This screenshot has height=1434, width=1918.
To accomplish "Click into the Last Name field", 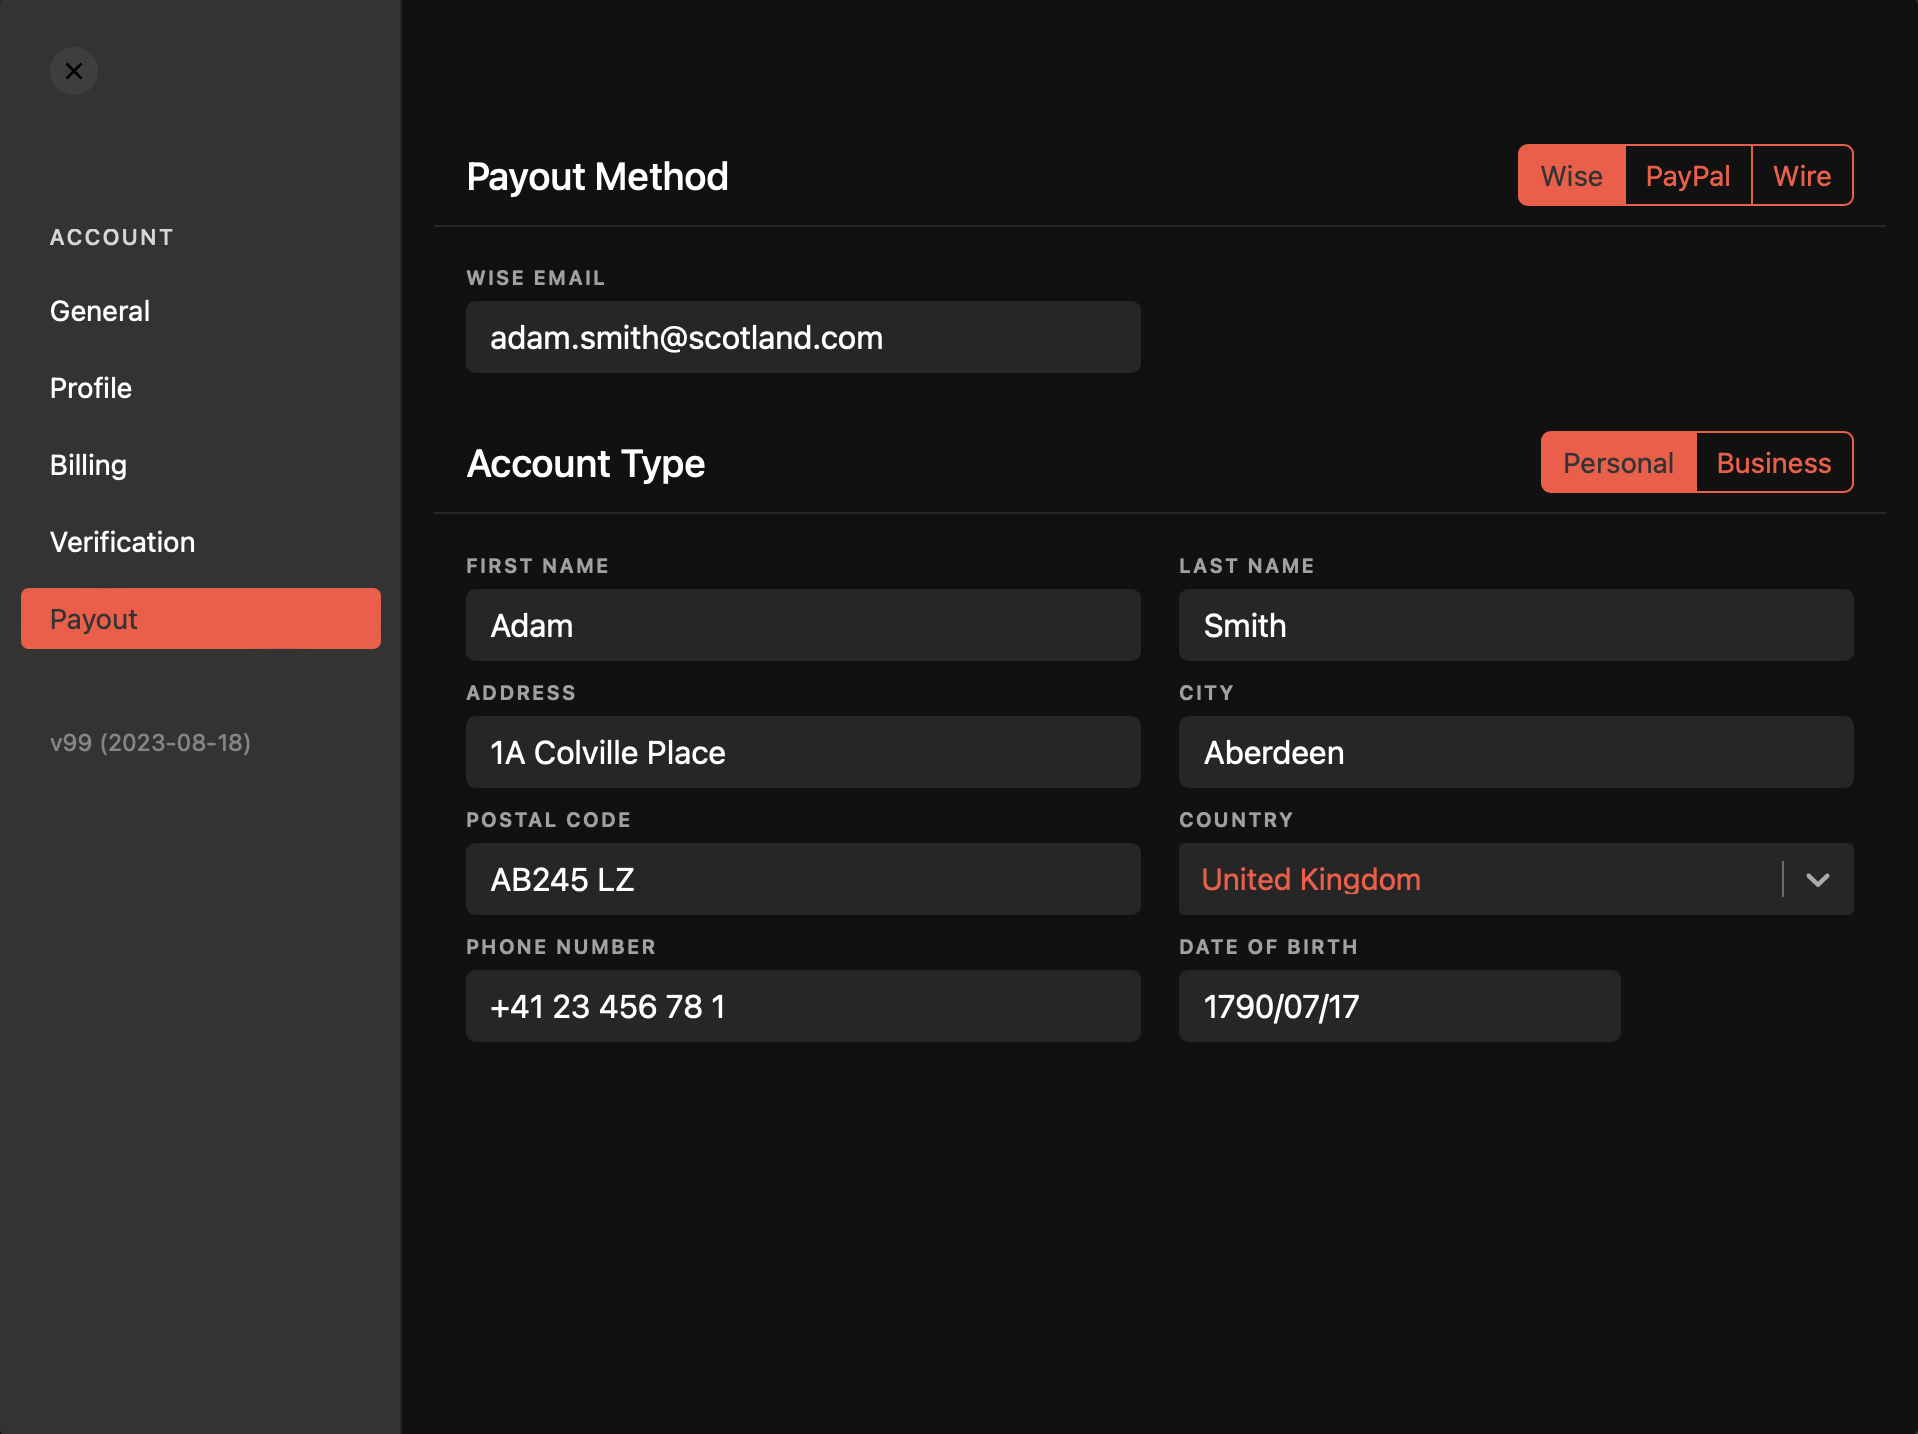I will (x=1515, y=626).
